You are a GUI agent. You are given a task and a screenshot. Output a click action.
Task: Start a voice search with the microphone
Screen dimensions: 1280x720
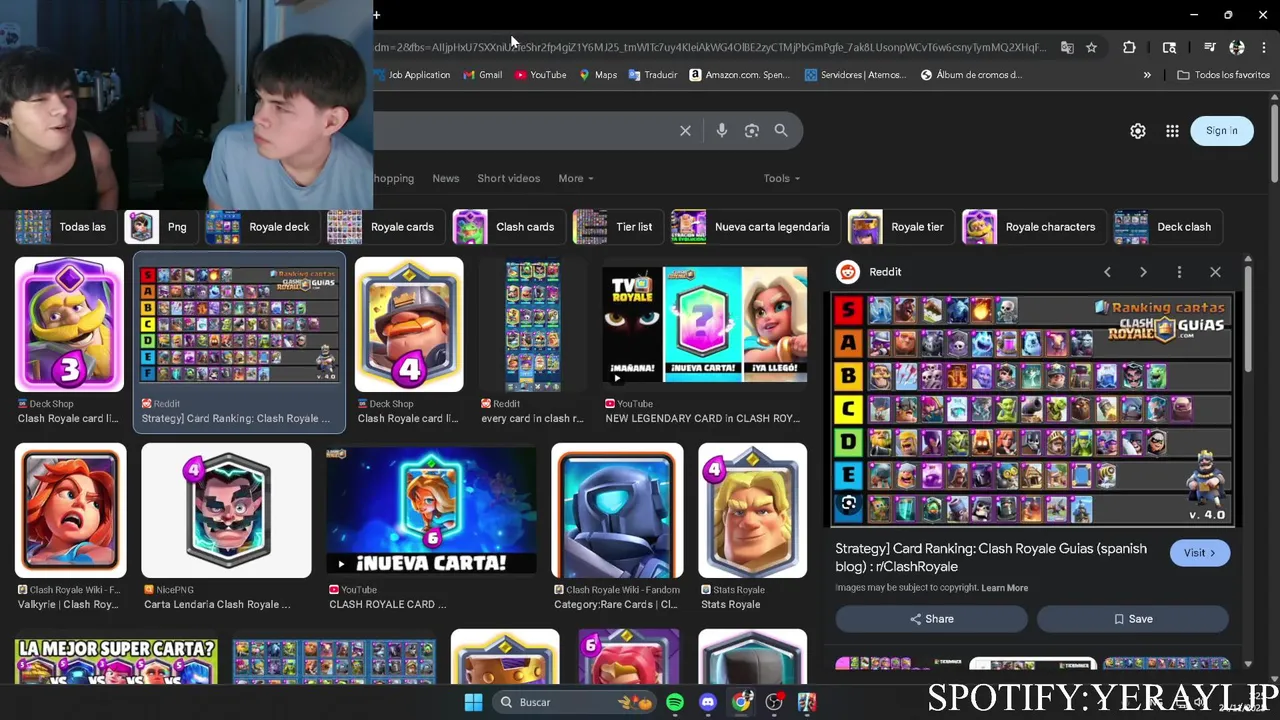point(721,131)
